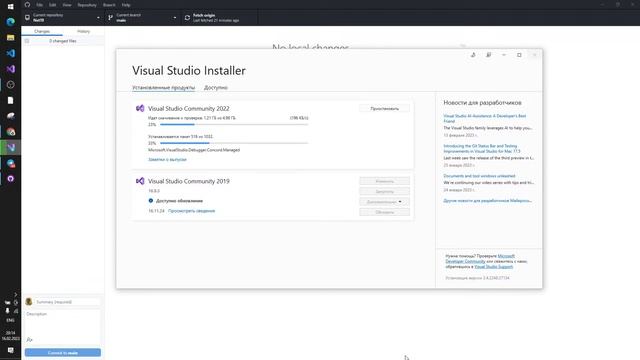Open Просмотреть сведения link for update 16.11.24

[x=191, y=211]
